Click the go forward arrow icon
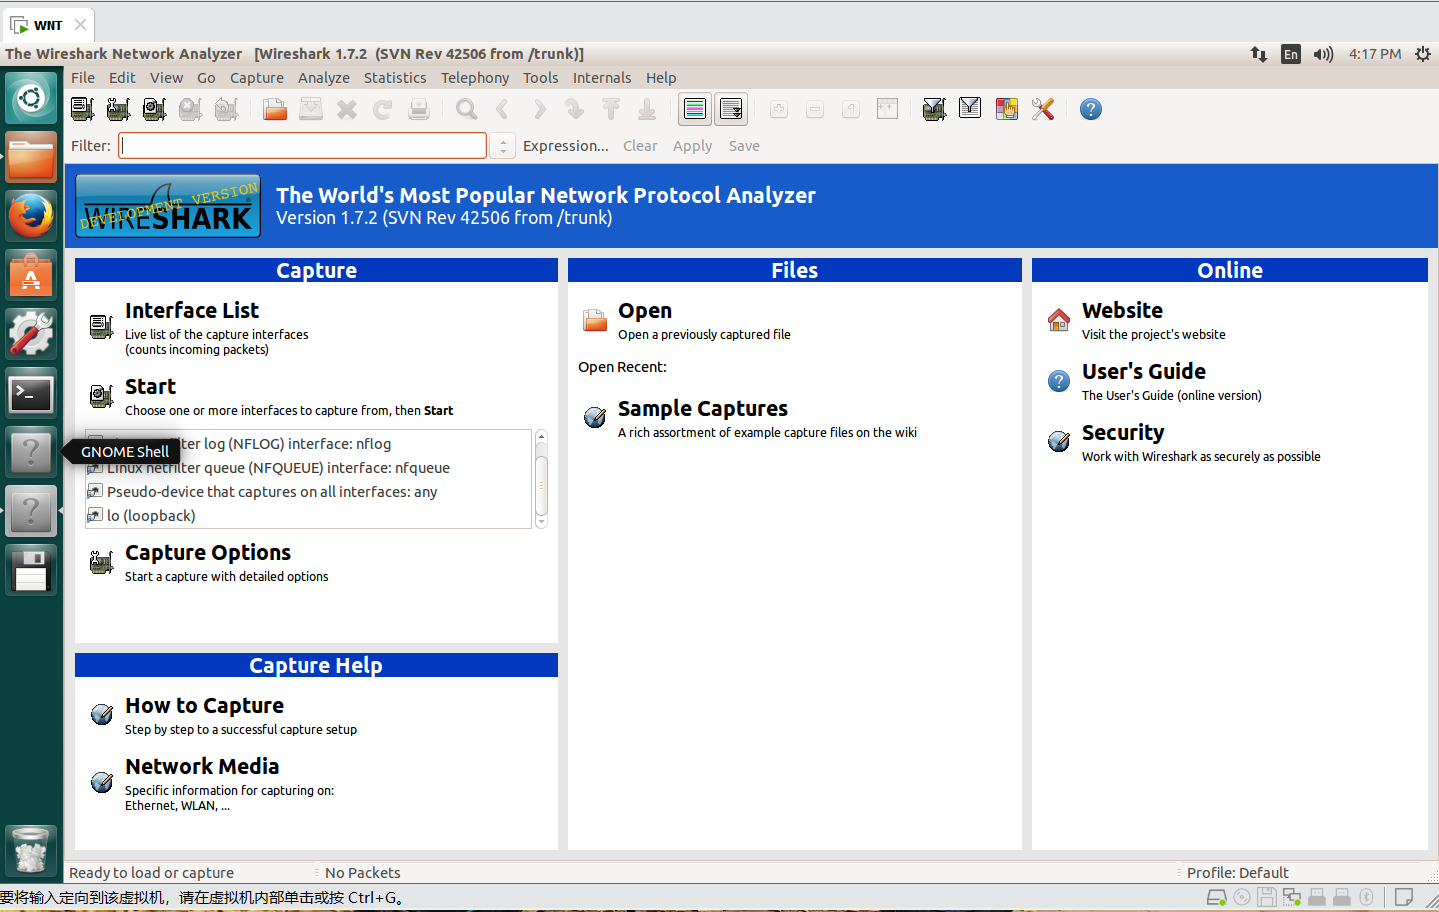 point(539,109)
